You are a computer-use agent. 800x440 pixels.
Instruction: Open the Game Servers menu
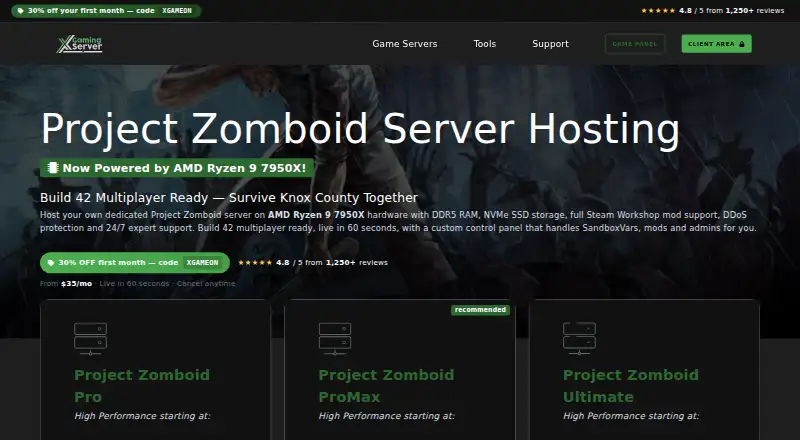(405, 44)
